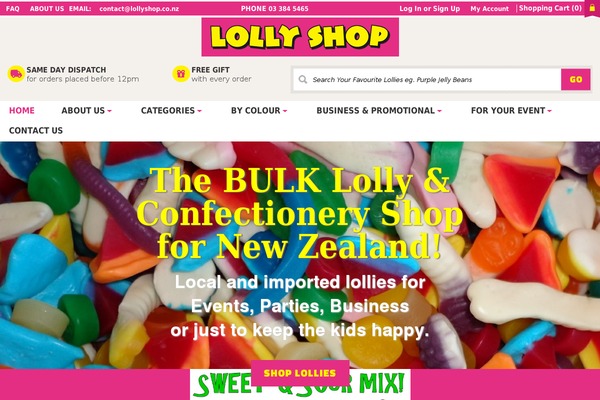Click the padlock icon beside Shopping Cart

click(592, 8)
